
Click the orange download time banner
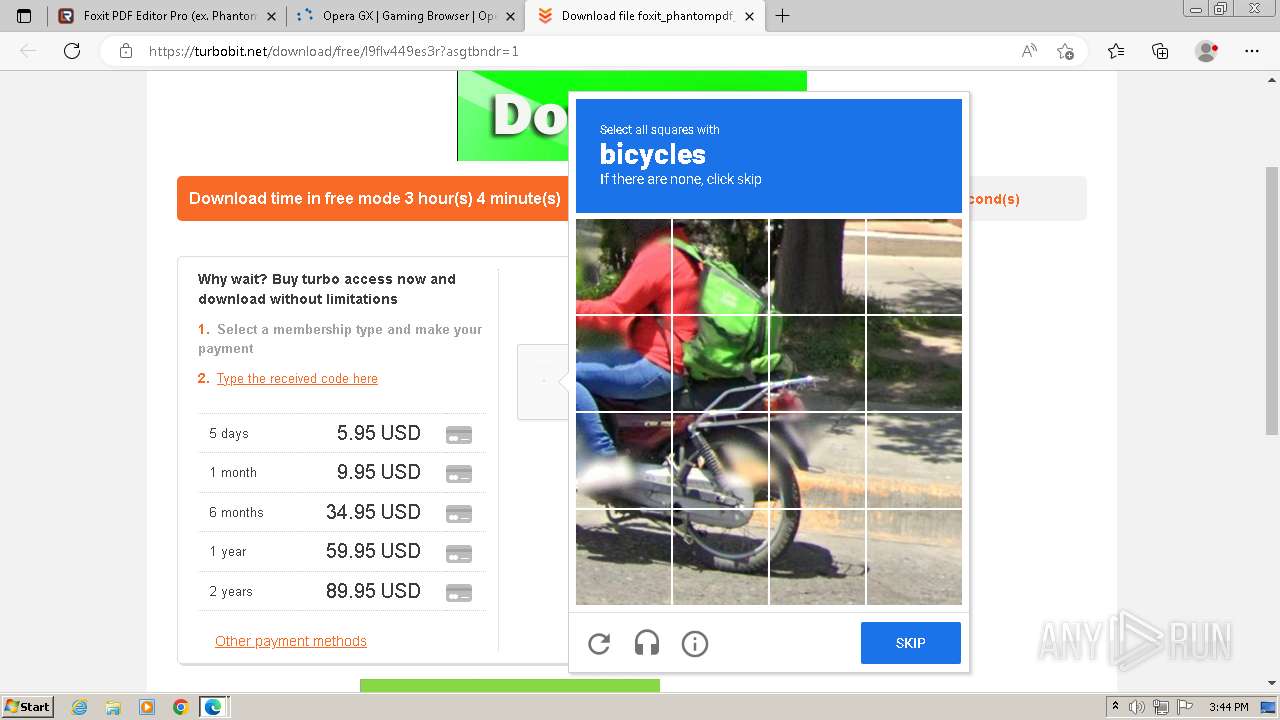coord(372,198)
